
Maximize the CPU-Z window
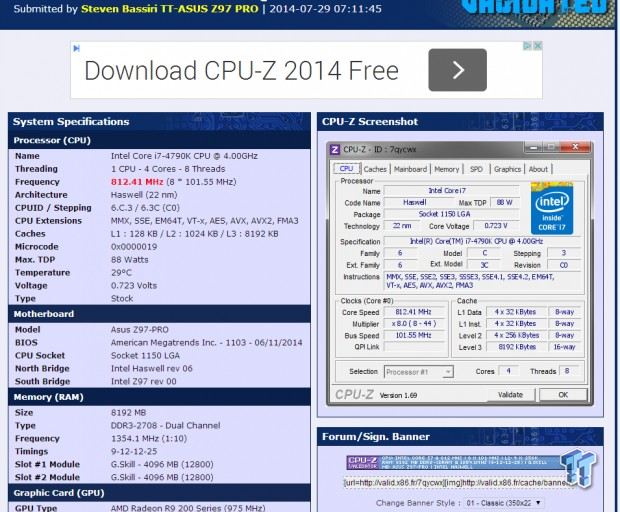tap(551, 147)
